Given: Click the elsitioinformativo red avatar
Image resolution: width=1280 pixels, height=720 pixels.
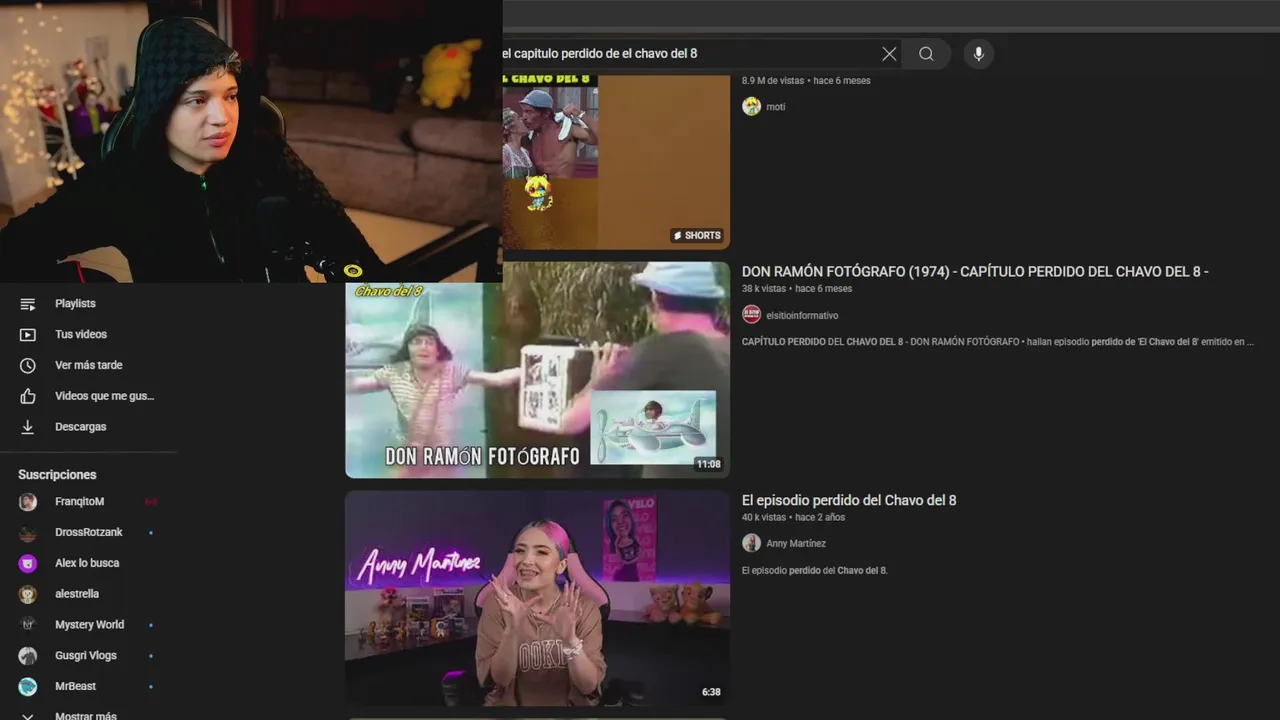Looking at the screenshot, I should point(751,315).
